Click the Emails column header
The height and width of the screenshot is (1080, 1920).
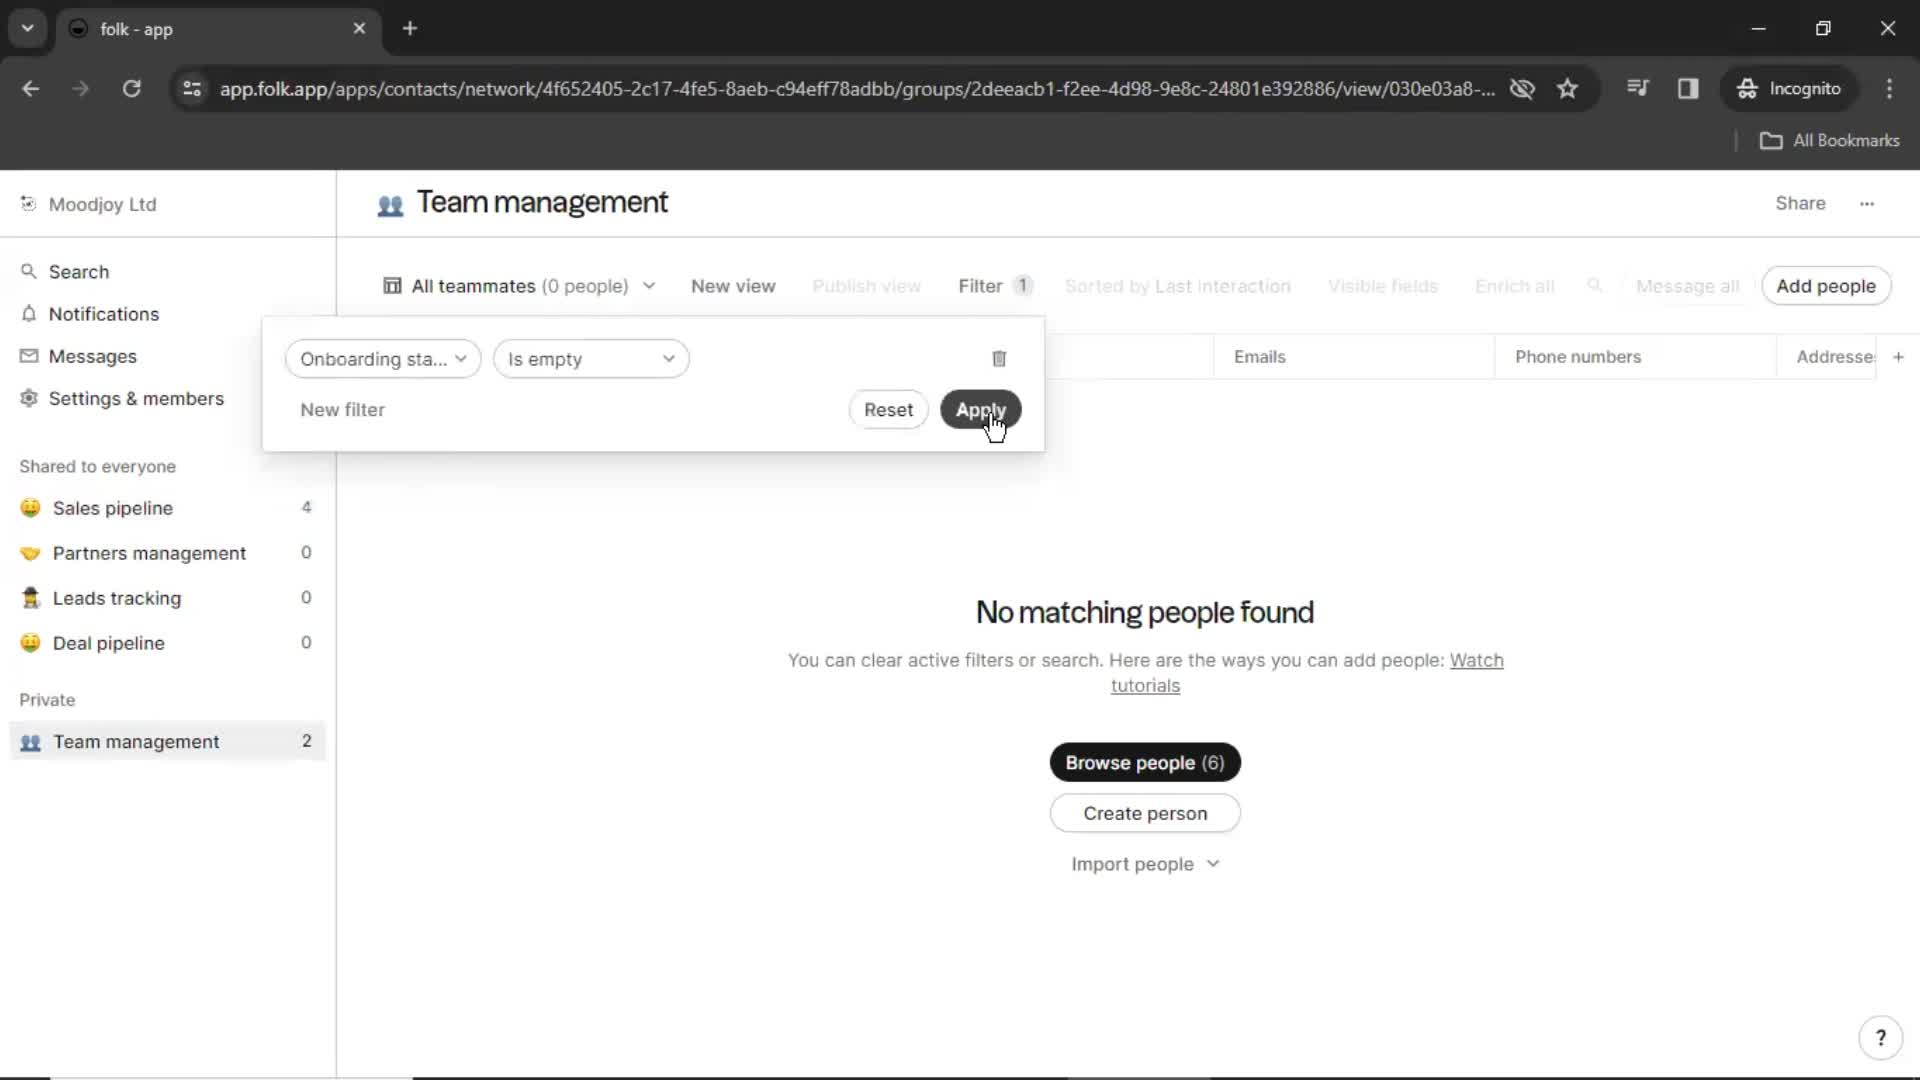pyautogui.click(x=1354, y=357)
